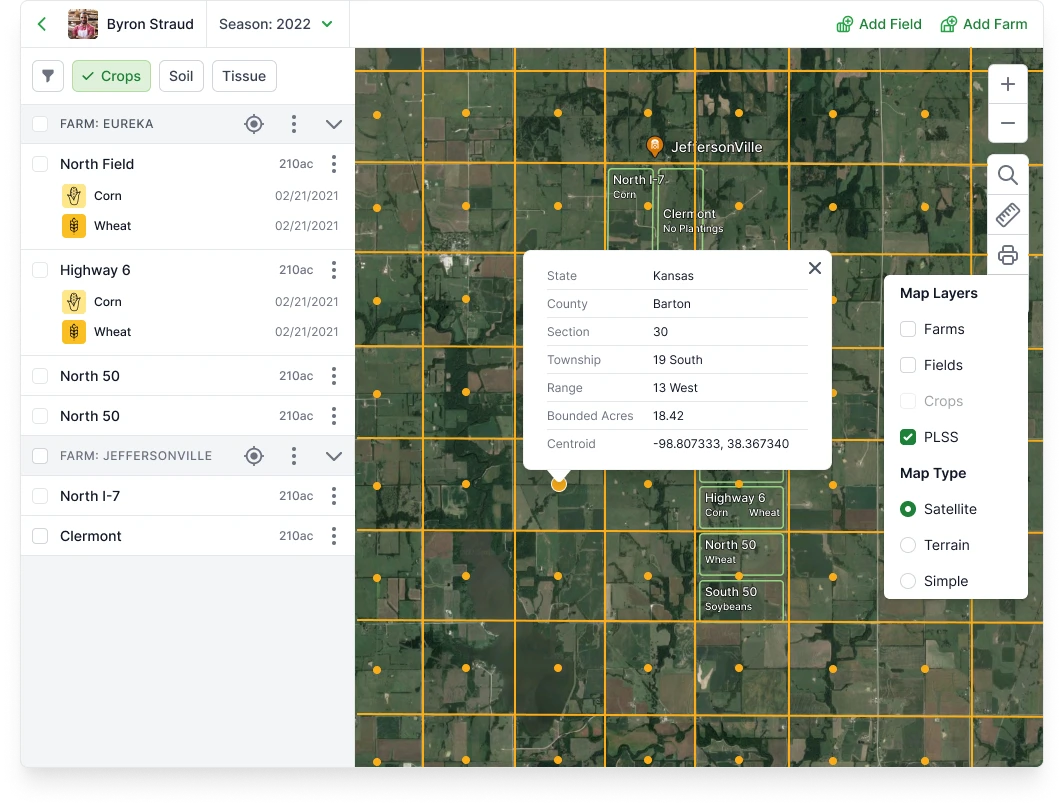Click the back arrow beside Byron Straud

tap(42, 24)
